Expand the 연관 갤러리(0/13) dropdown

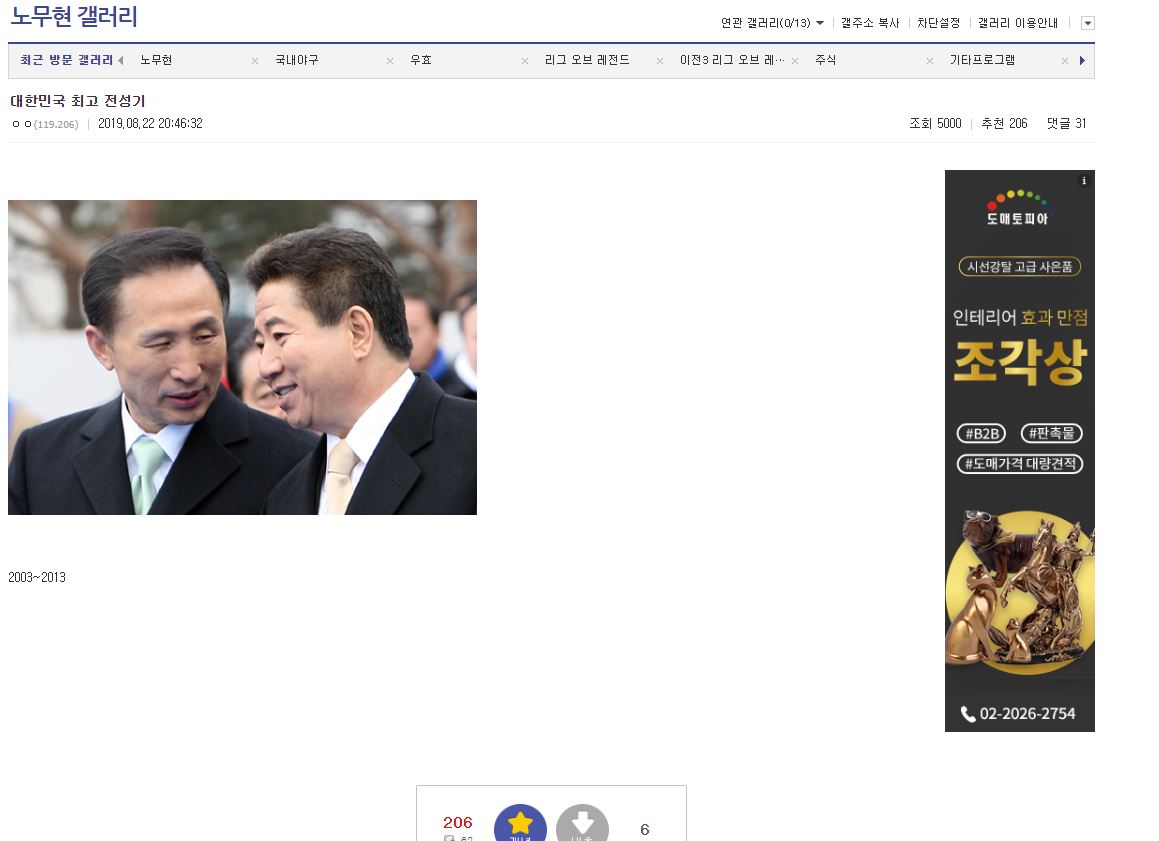tap(772, 23)
